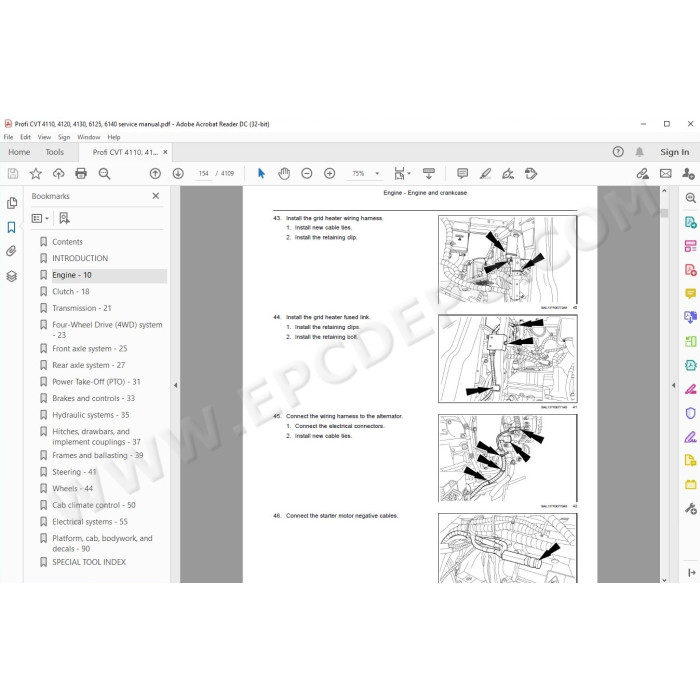Add a comment with speech bubble icon

click(x=462, y=174)
